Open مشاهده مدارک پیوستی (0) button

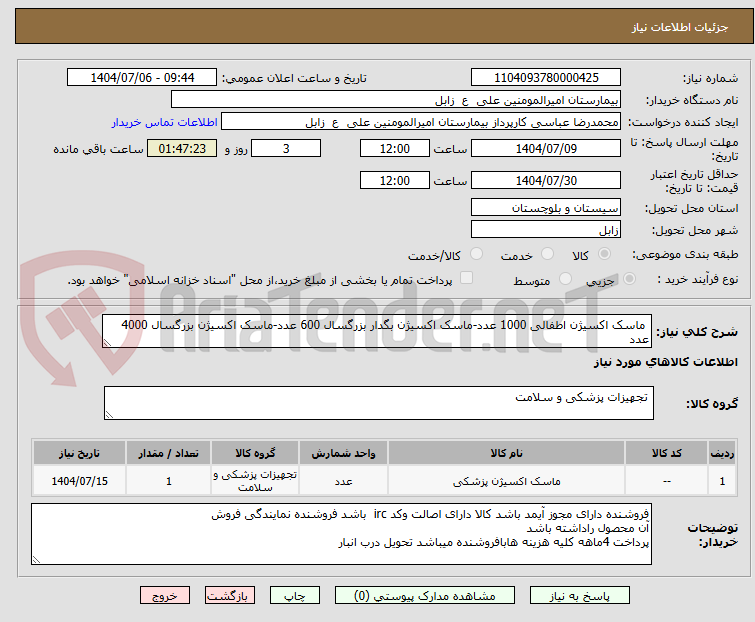click(x=425, y=596)
